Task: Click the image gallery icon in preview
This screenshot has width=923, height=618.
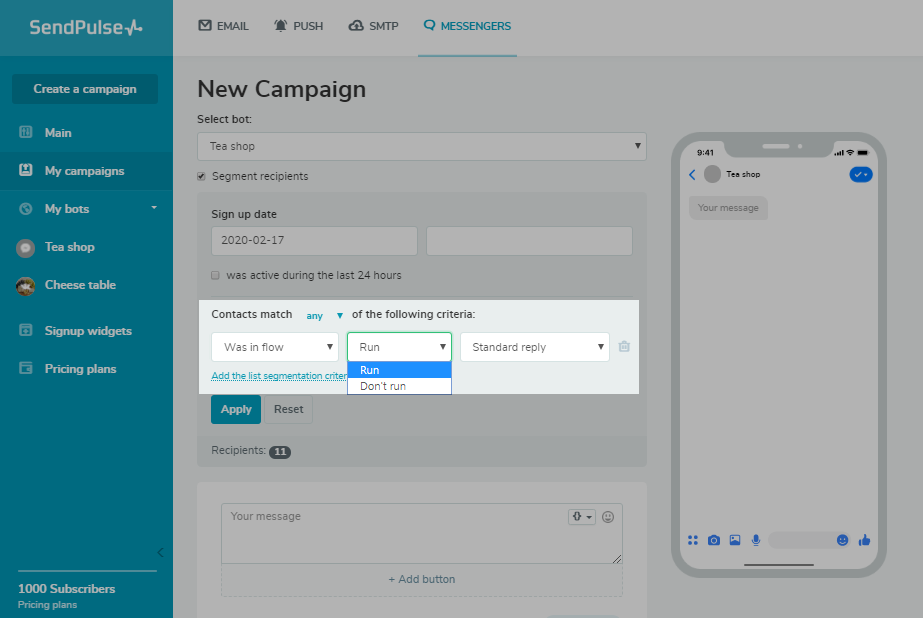Action: coord(735,540)
